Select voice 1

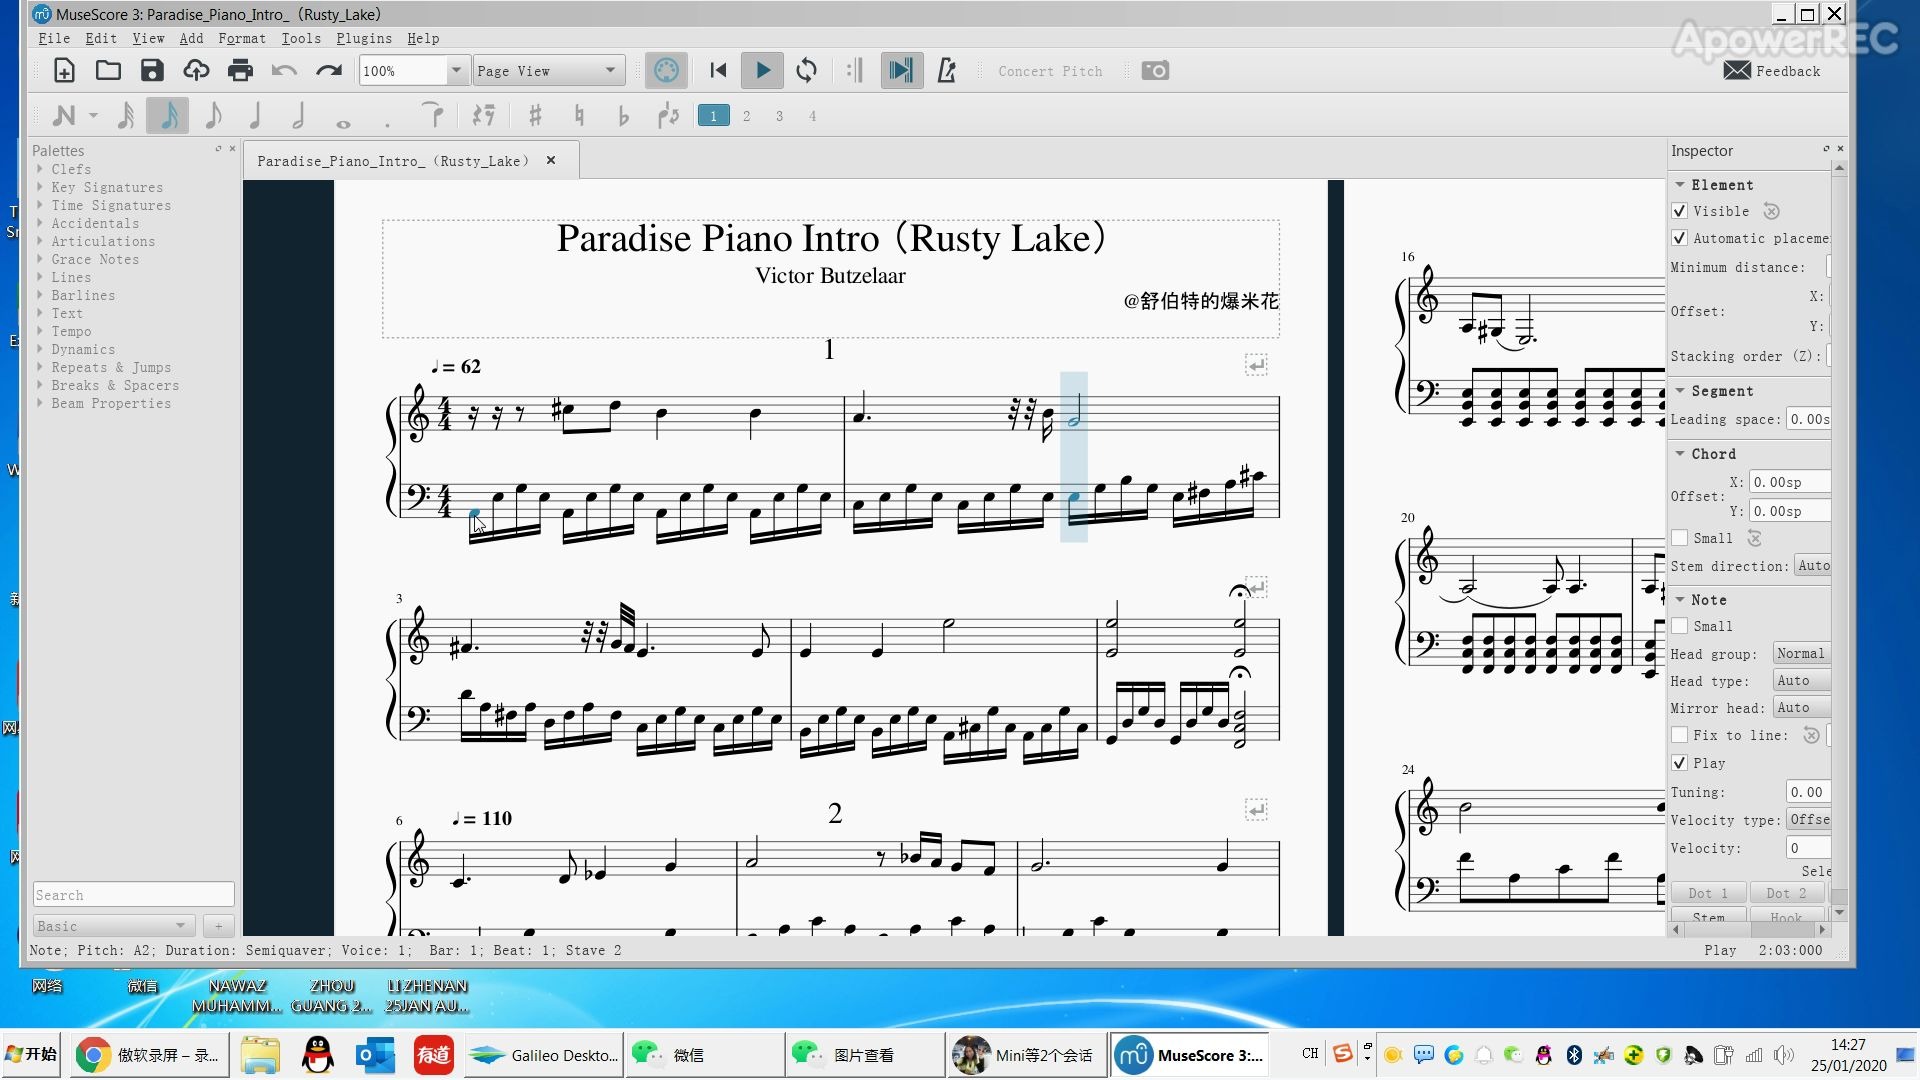point(713,116)
